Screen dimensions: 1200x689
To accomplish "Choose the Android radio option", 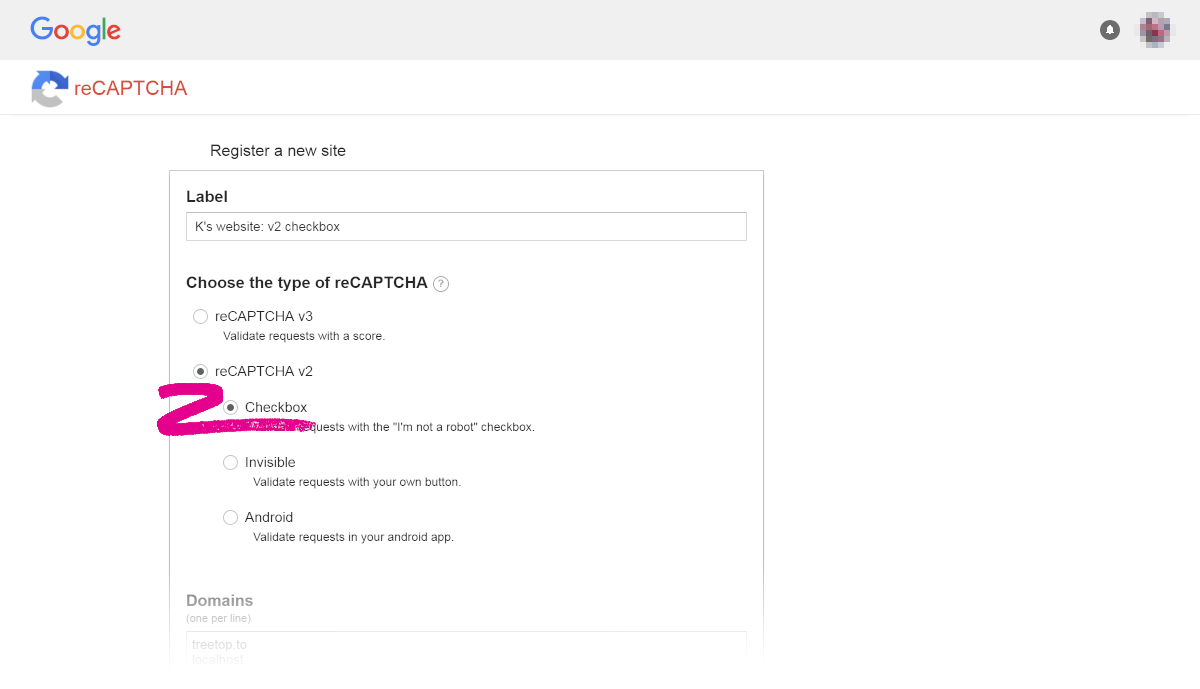I will [x=230, y=517].
